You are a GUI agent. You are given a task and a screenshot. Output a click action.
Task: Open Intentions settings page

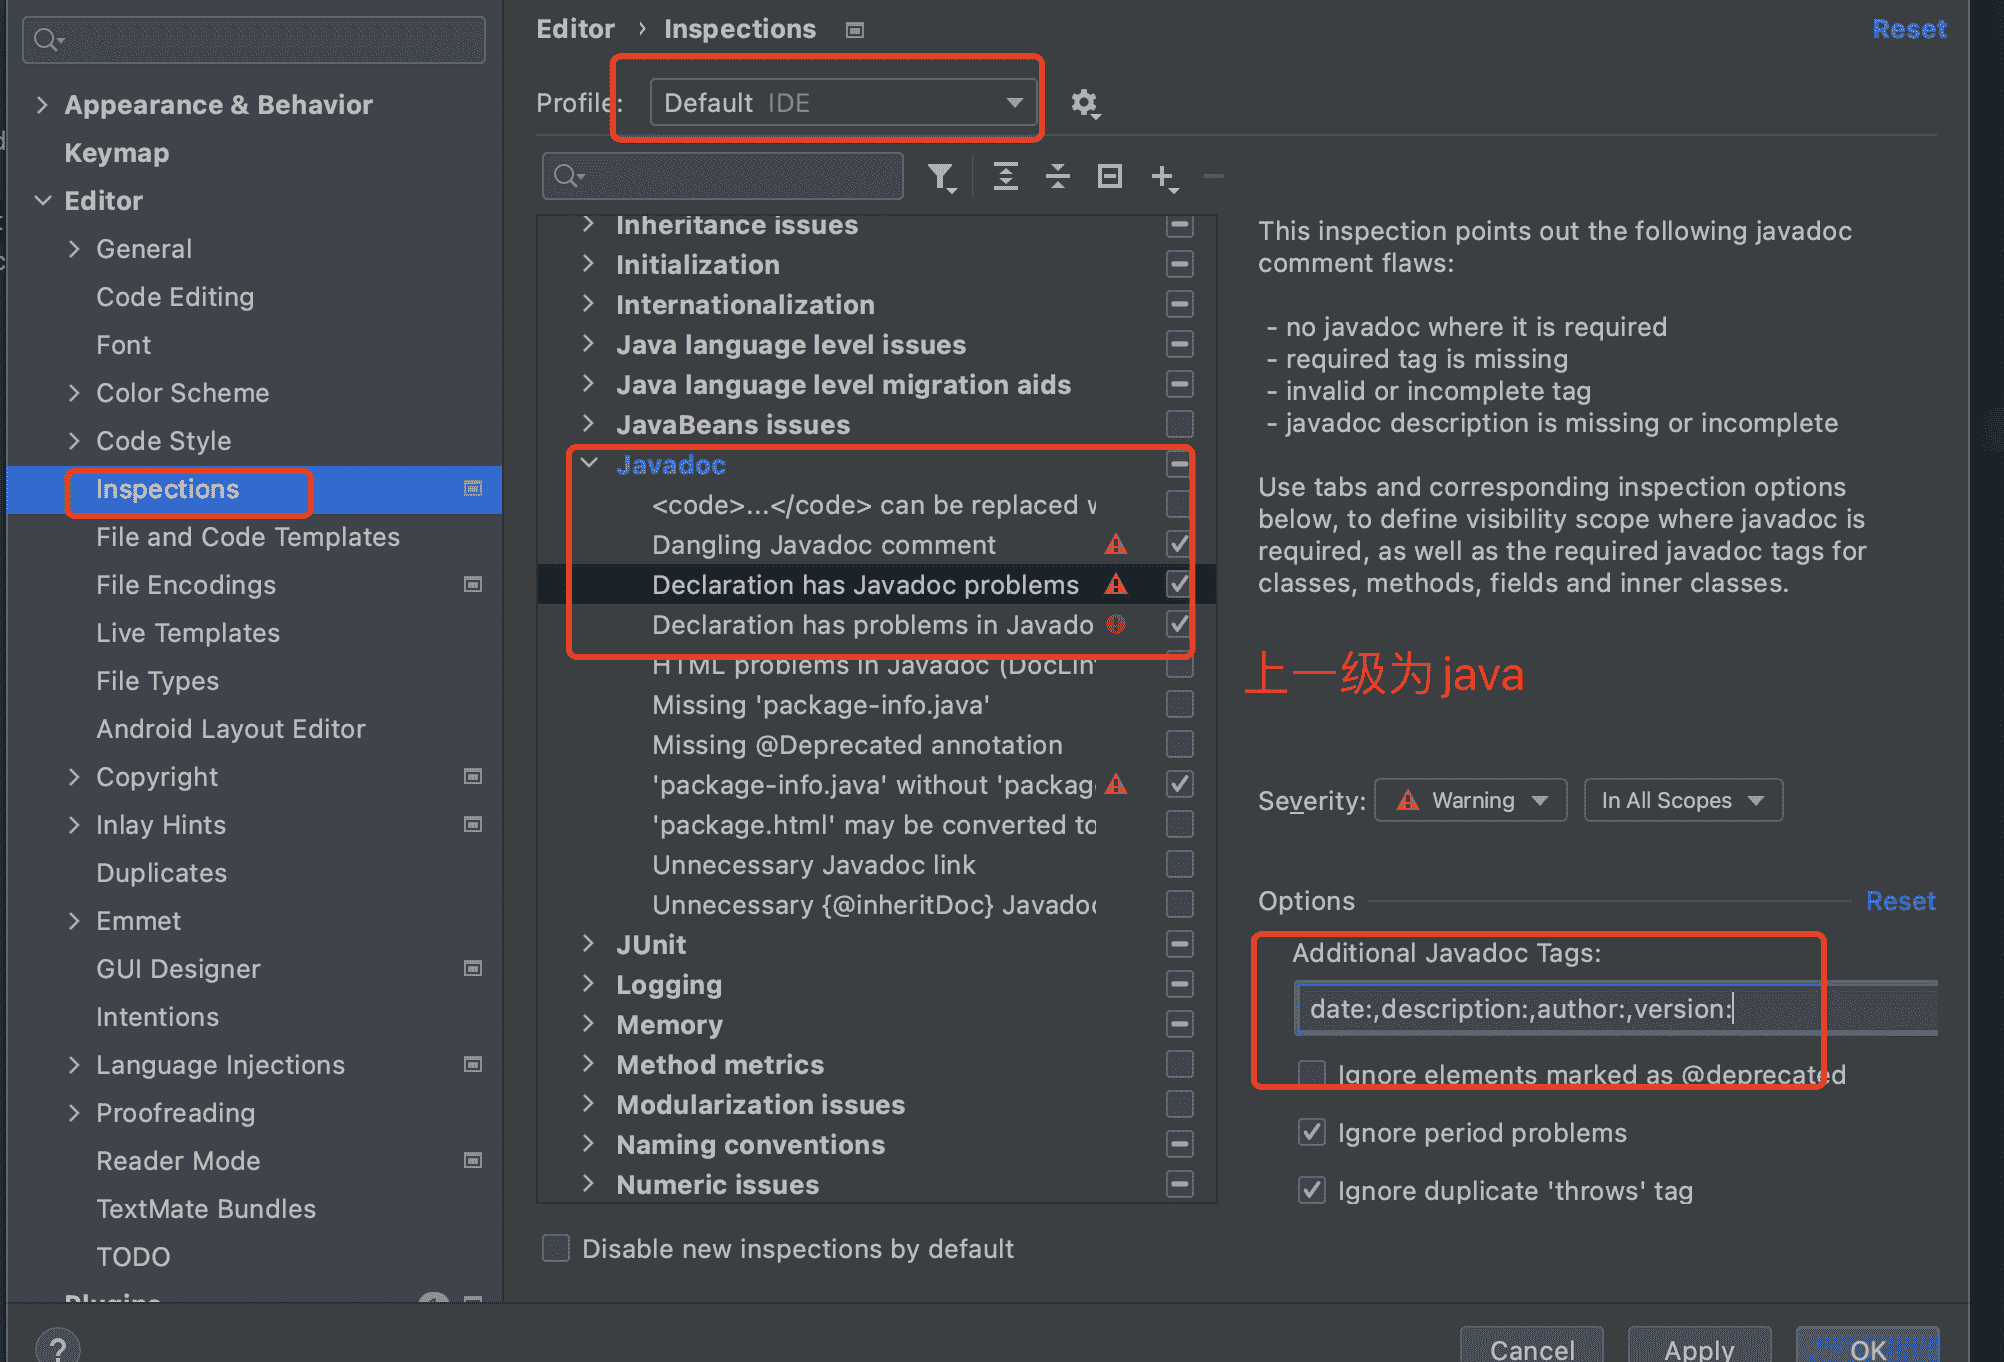point(157,1016)
